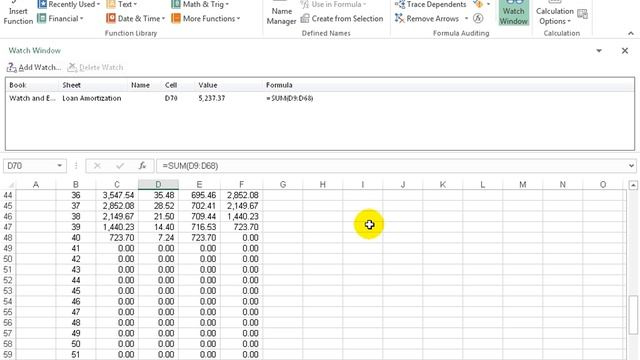Image resolution: width=640 pixels, height=360 pixels.
Task: Open the Recently Used functions menu
Action: 68,4
